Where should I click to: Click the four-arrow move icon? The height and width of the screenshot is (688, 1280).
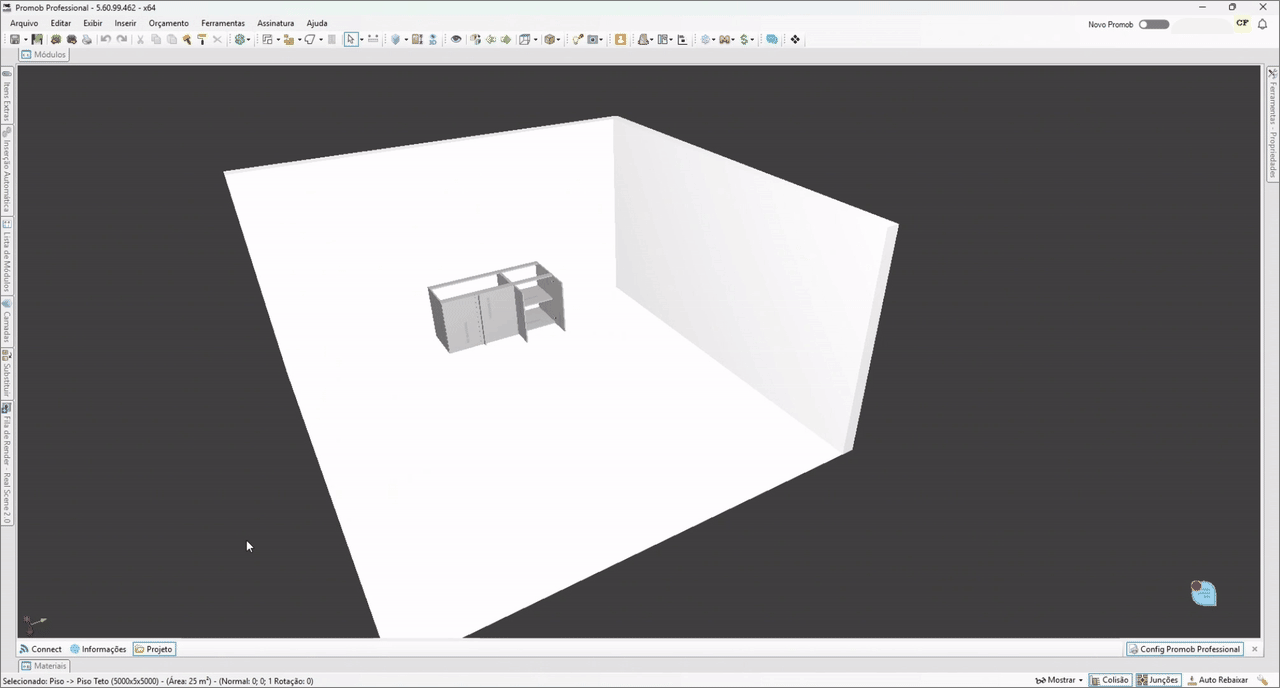[795, 40]
